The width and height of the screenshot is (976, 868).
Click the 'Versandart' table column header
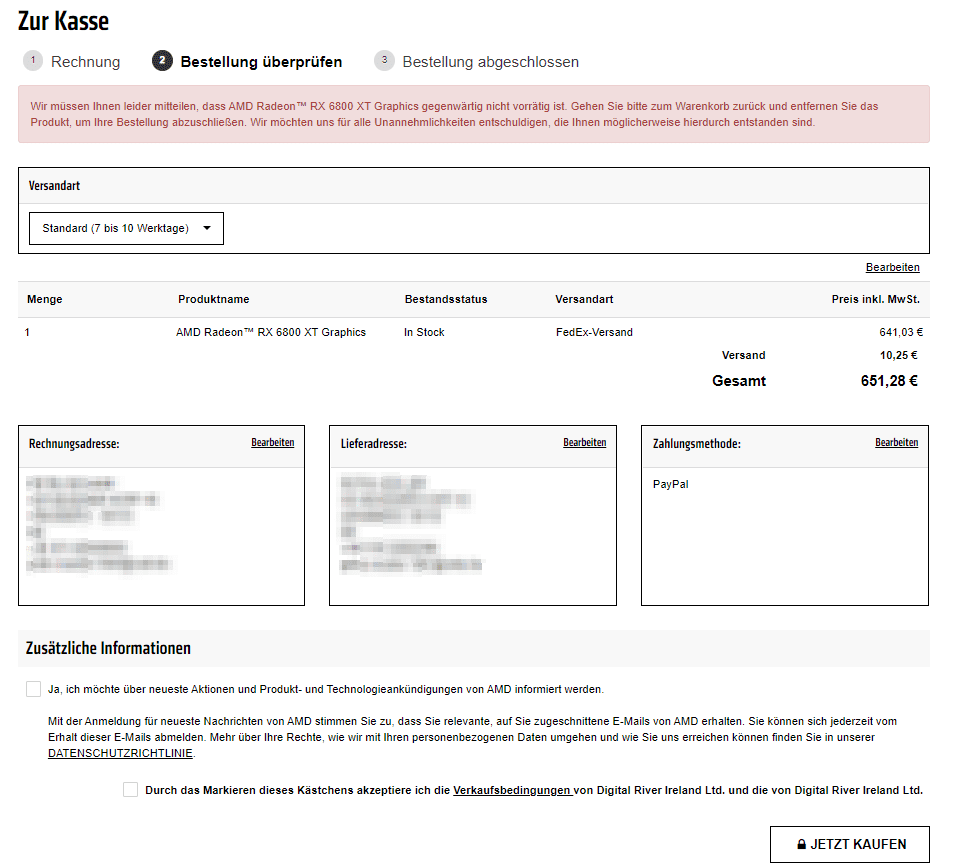[584, 300]
